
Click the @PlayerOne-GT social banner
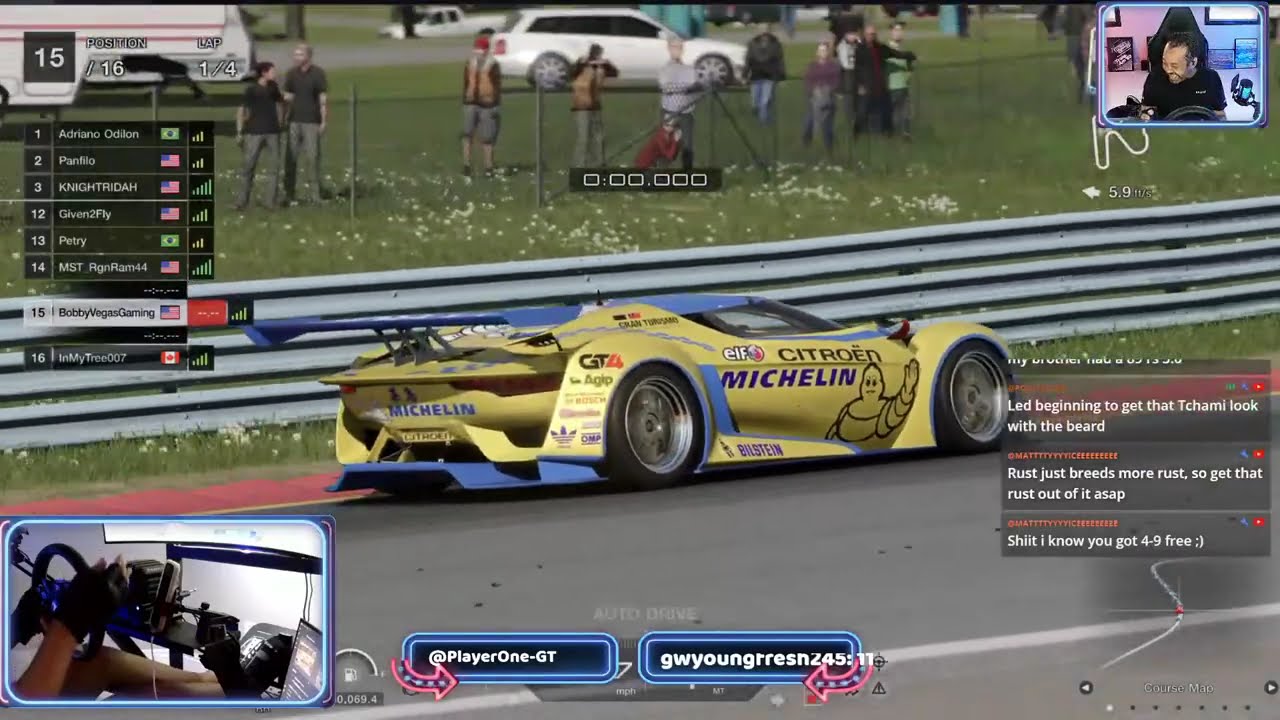(x=510, y=658)
